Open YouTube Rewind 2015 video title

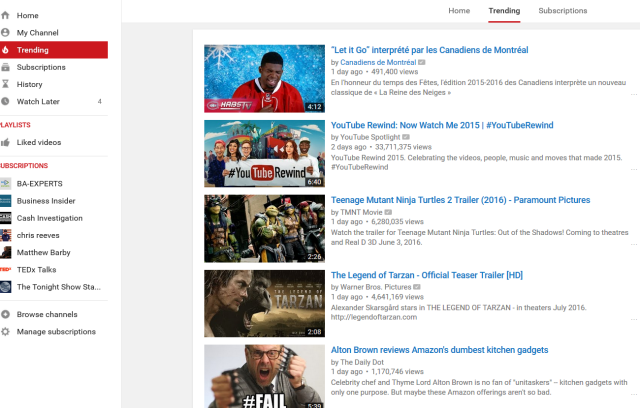pyautogui.click(x=442, y=125)
